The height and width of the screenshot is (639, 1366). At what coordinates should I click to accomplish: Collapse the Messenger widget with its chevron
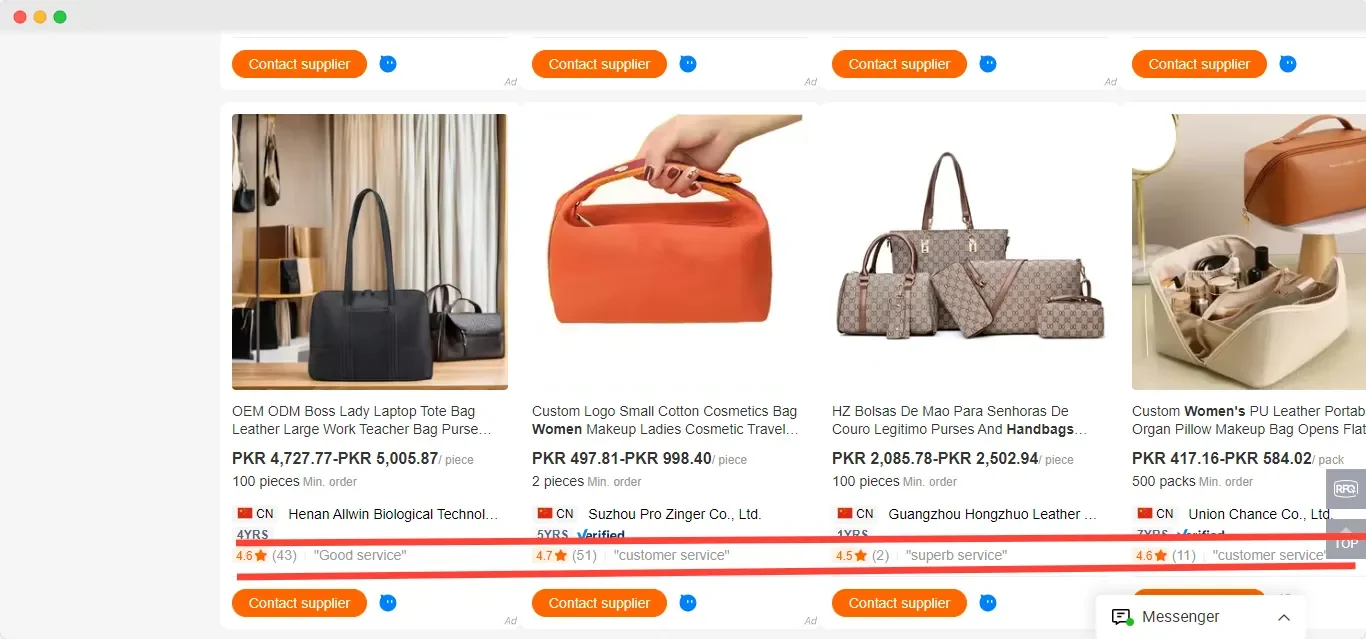[1284, 616]
